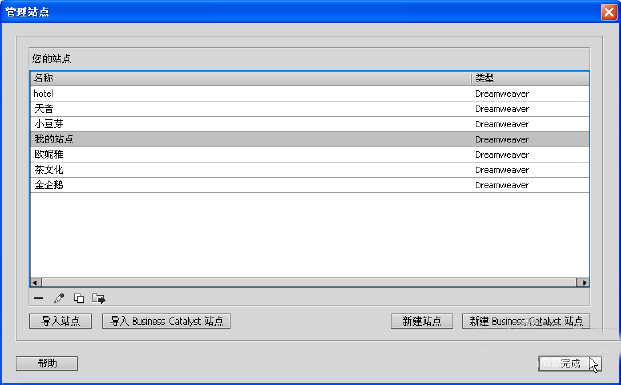Viewport: 621px width, 385px height.
Task: Click the duplicate site icon
Action: 79,298
